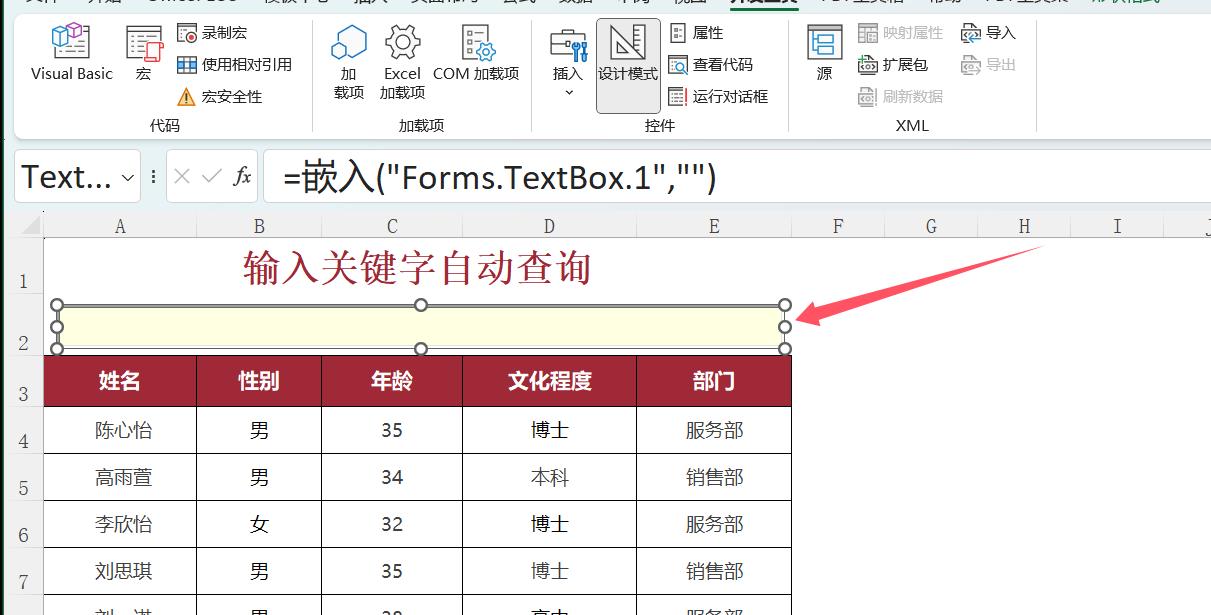
Task: Select the column A header
Action: (120, 226)
